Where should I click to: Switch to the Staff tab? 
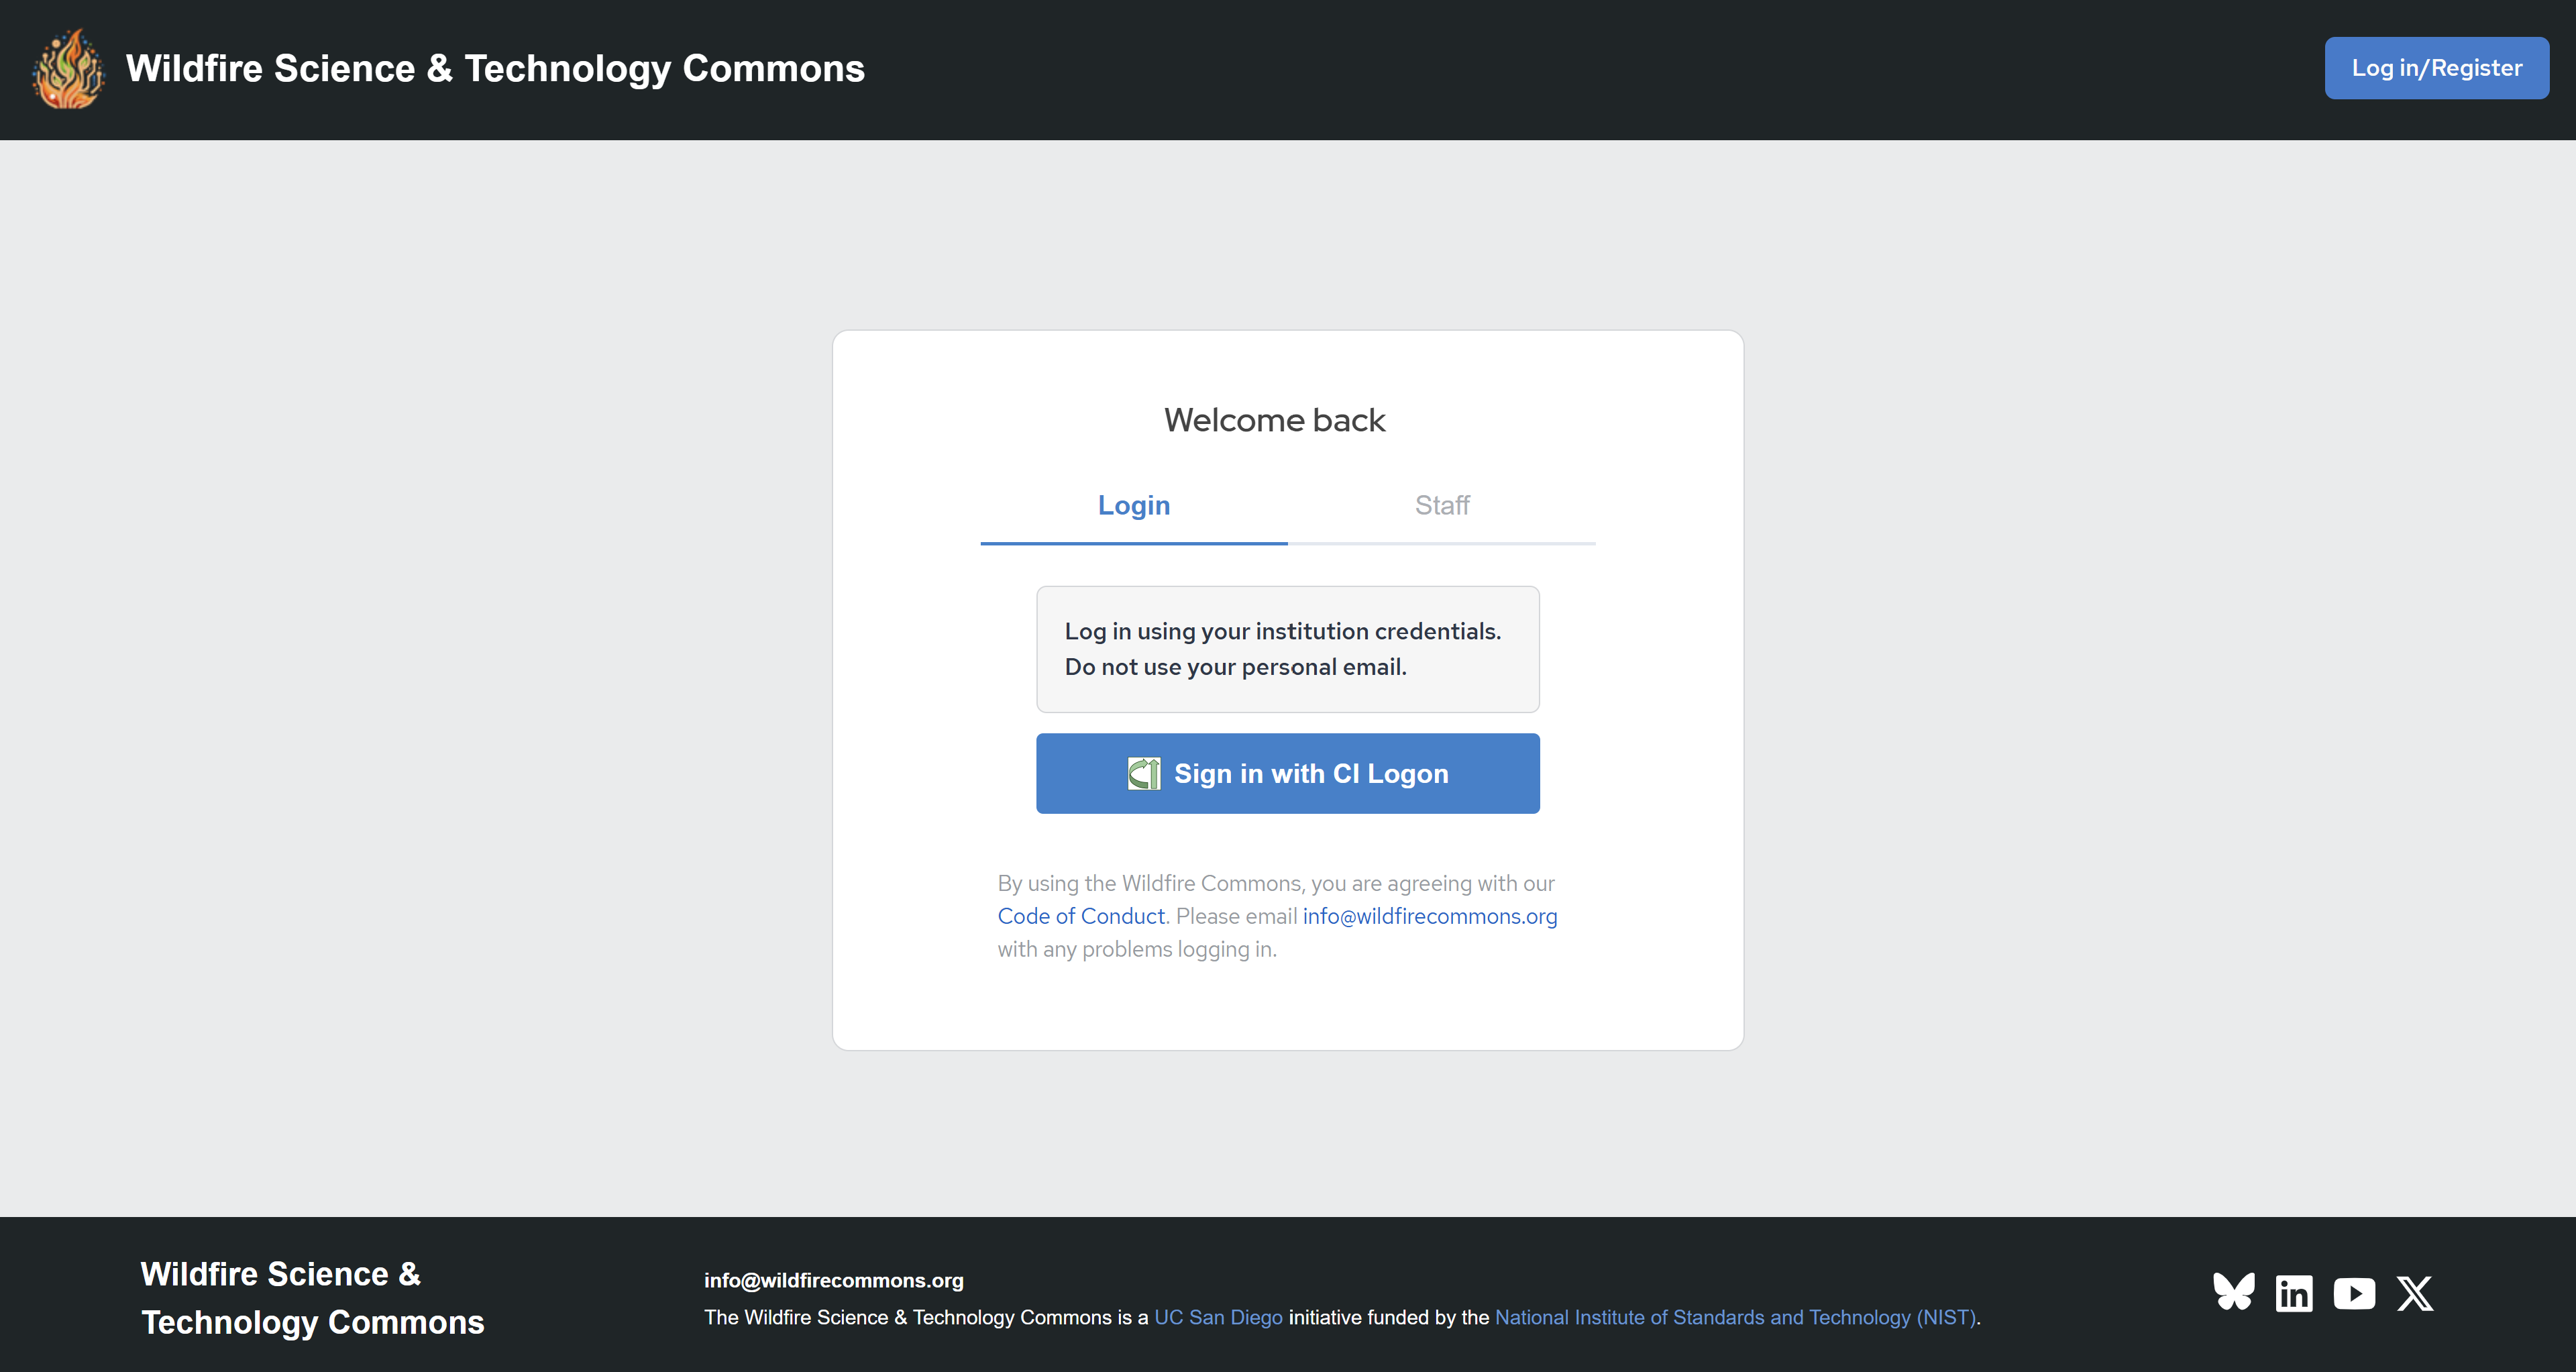(x=1441, y=506)
